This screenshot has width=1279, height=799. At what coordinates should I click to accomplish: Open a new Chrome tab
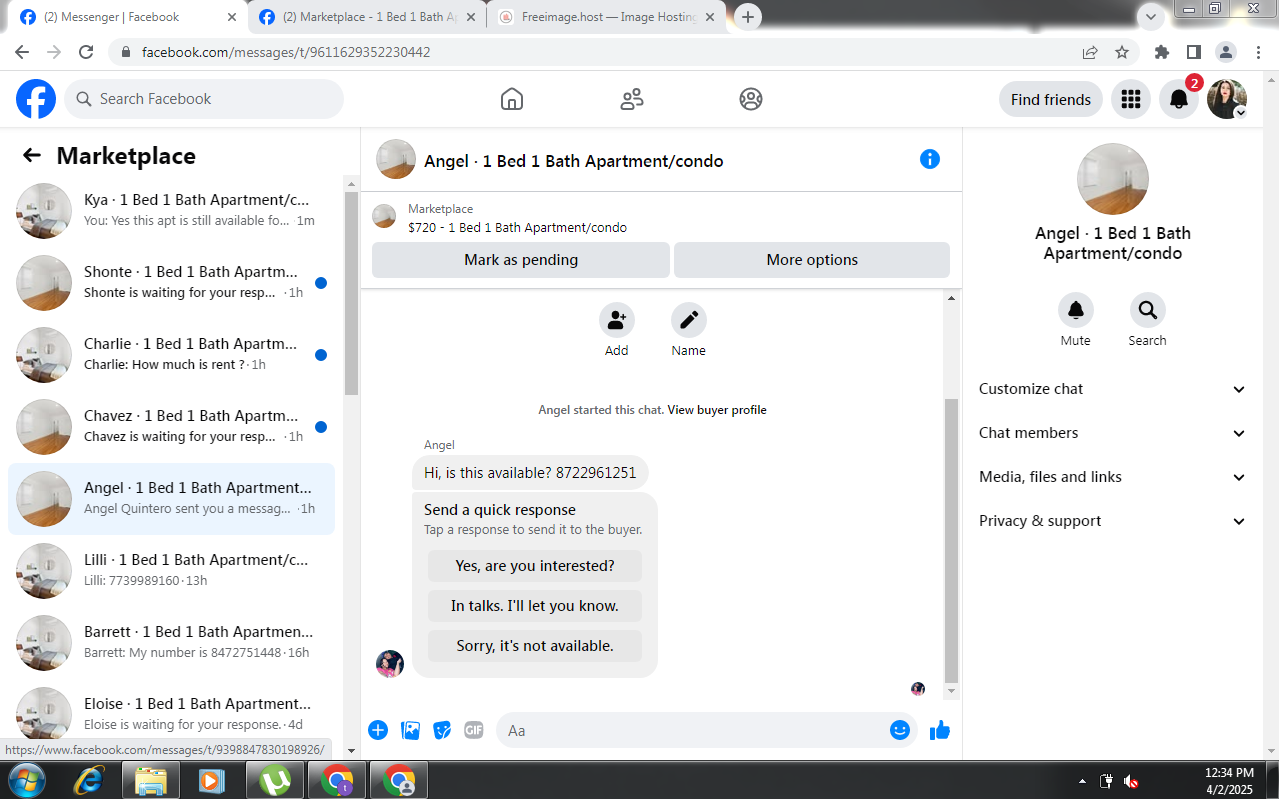tap(748, 17)
